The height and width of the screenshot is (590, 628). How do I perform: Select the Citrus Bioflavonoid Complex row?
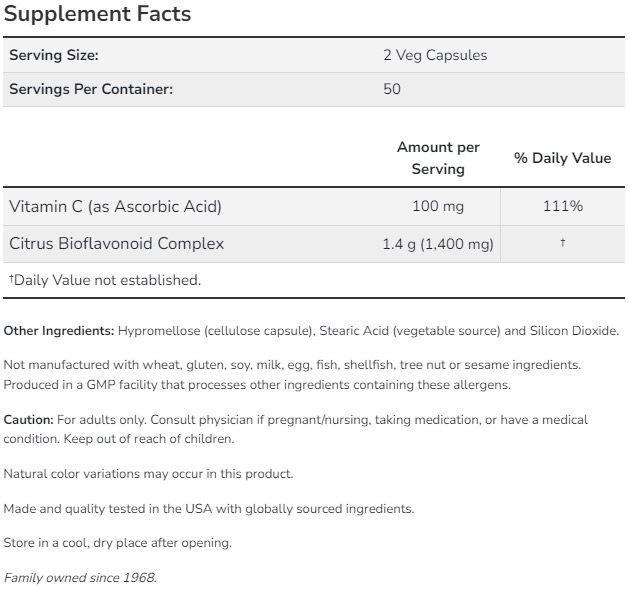click(314, 244)
